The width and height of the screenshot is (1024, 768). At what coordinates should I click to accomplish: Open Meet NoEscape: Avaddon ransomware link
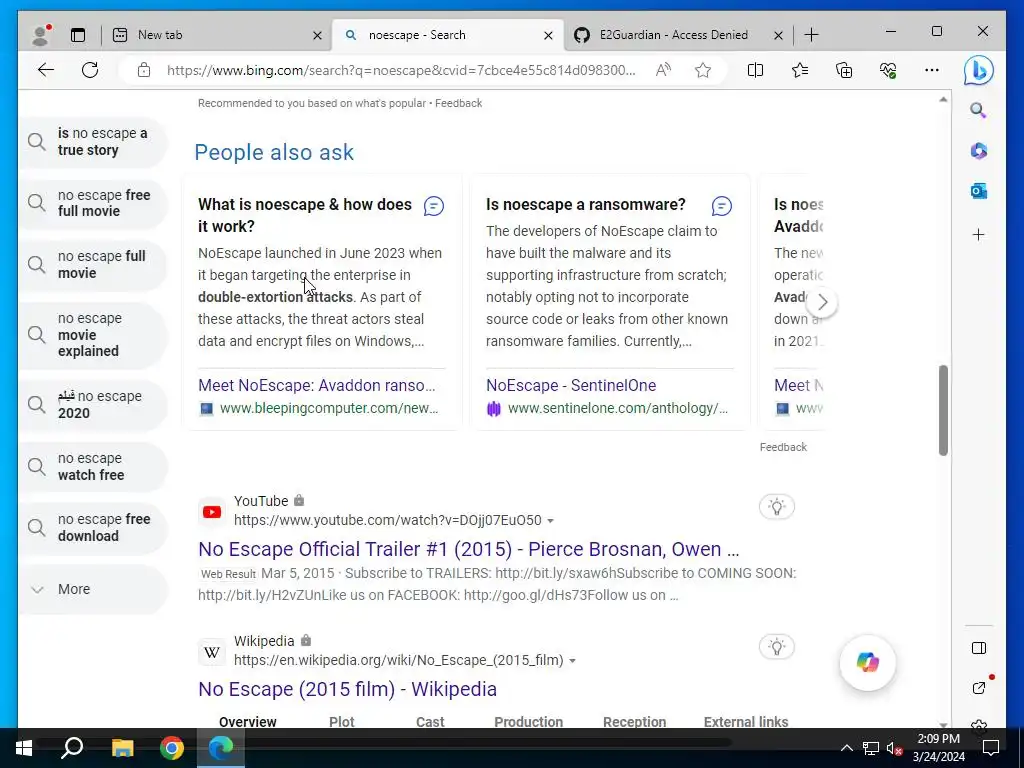(316, 385)
